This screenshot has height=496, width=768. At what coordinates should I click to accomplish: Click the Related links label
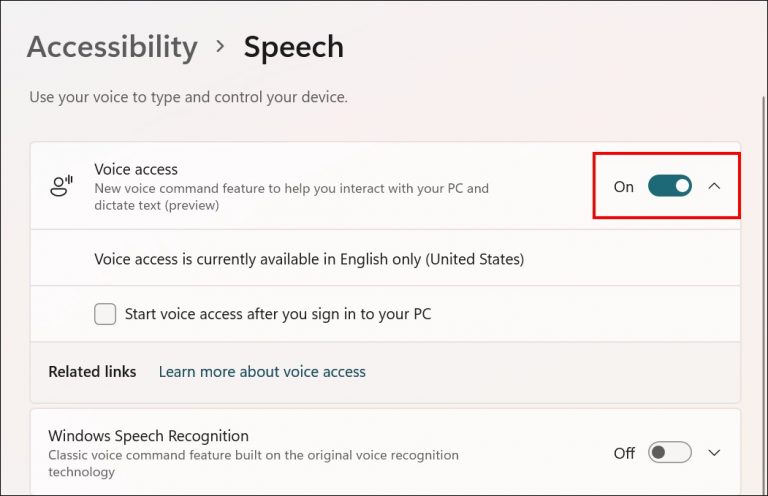click(92, 371)
